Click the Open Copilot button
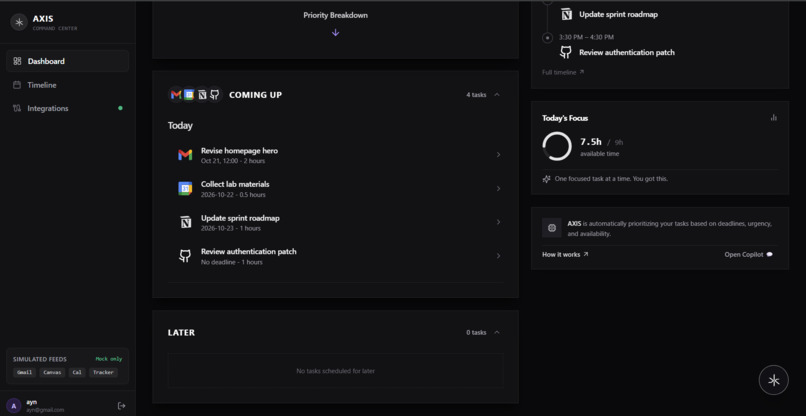806x416 pixels. coord(748,255)
